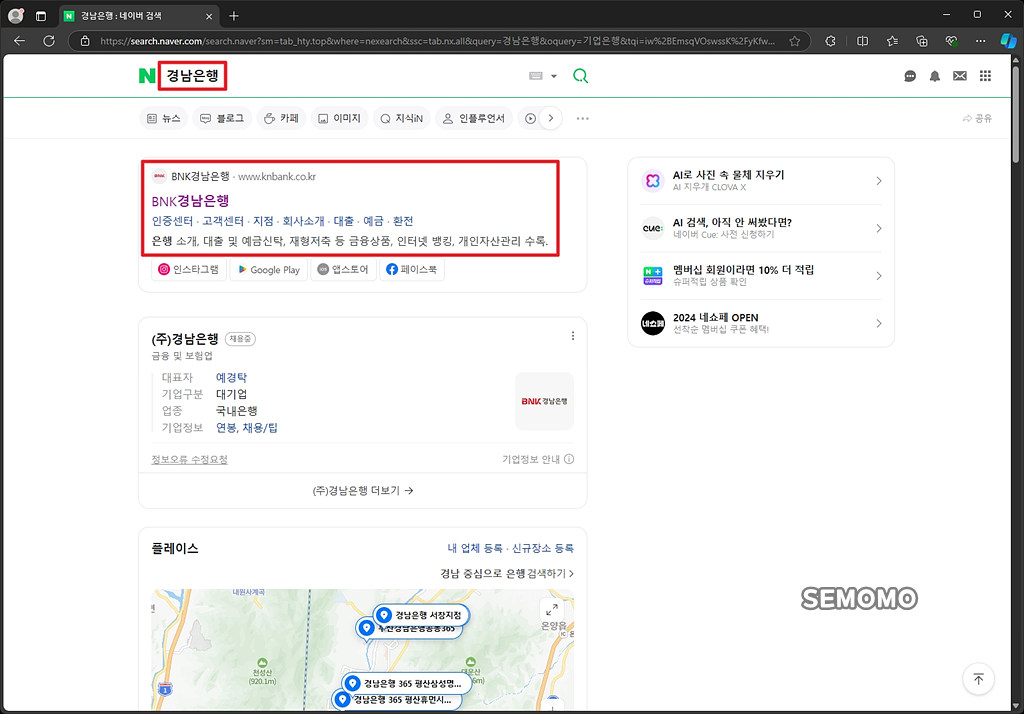
Task: Open the Google Play button
Action: [268, 269]
